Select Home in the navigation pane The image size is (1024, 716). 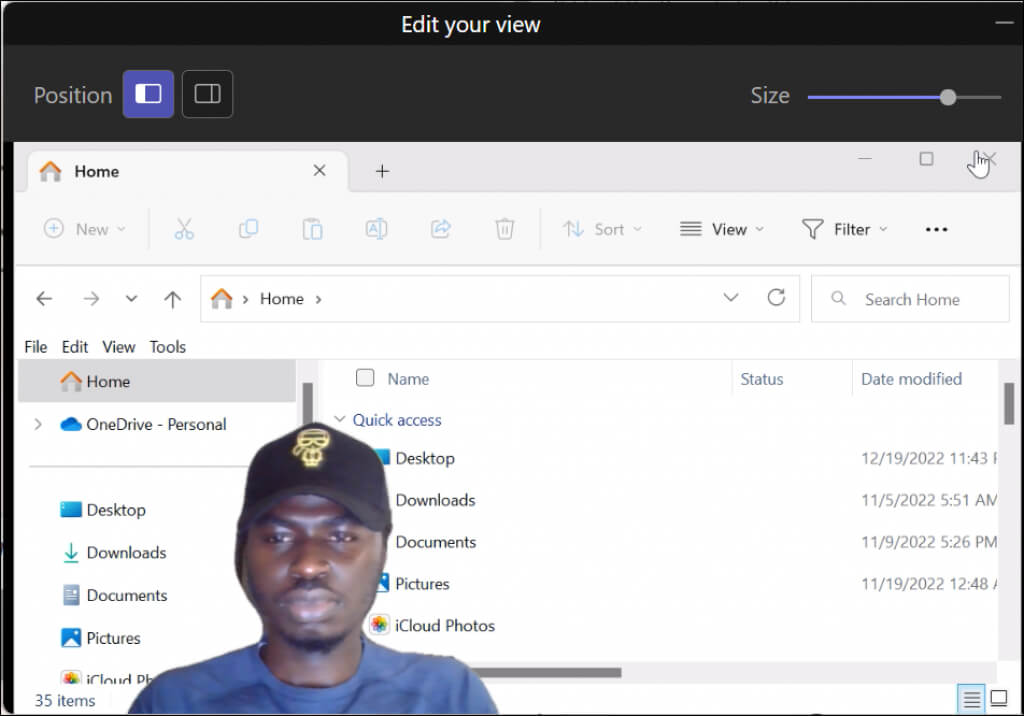point(157,382)
